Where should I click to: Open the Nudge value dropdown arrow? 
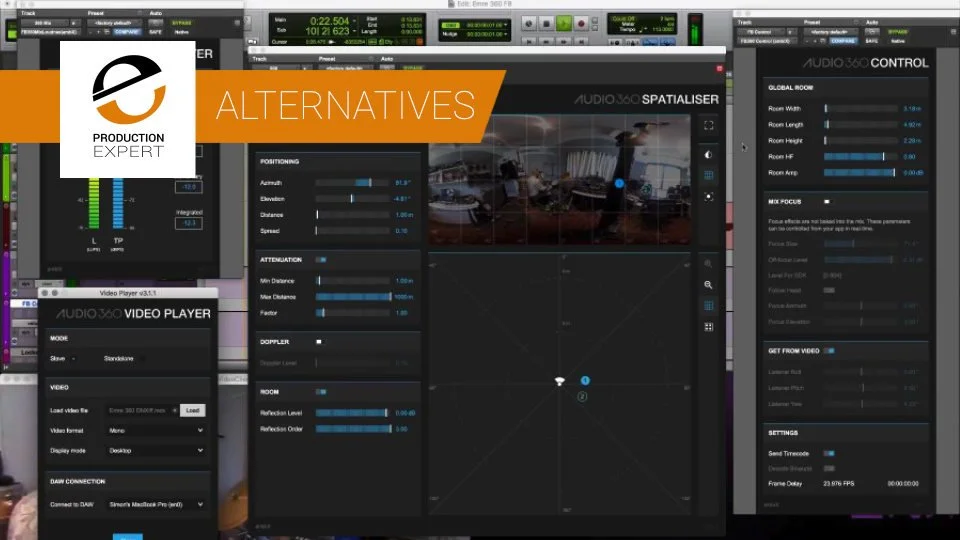click(506, 34)
